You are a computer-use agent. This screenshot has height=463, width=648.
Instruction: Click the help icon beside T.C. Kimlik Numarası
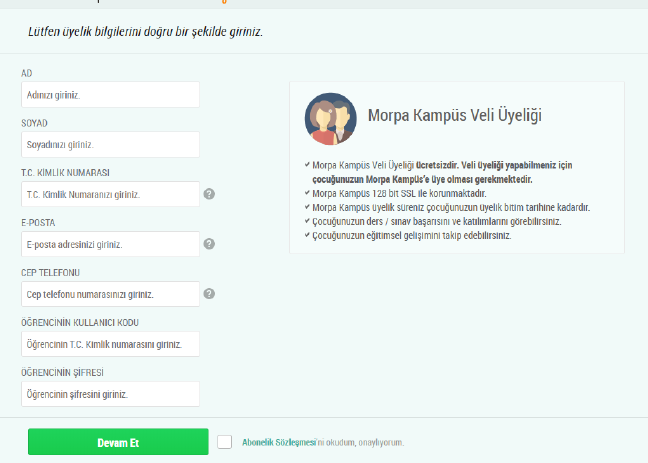[x=209, y=194]
